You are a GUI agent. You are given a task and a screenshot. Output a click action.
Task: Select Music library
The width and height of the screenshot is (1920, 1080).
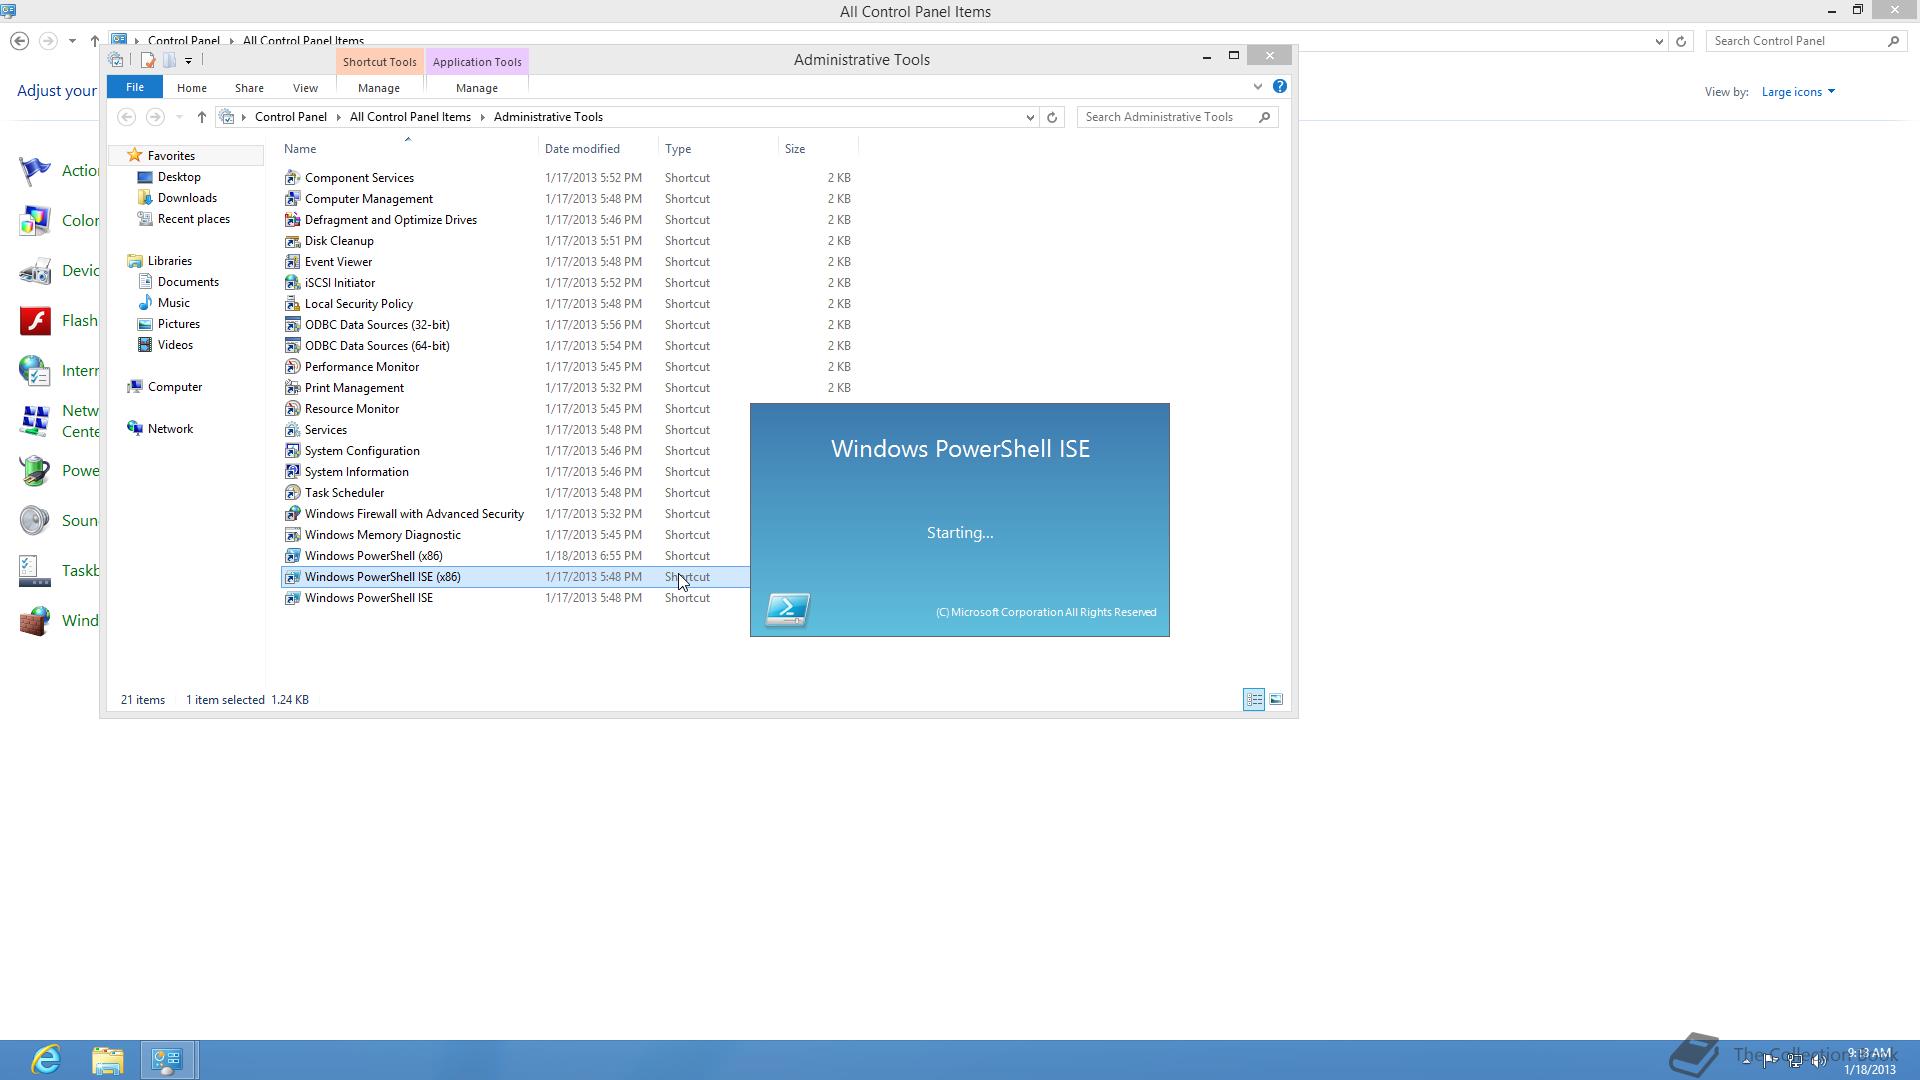173,303
